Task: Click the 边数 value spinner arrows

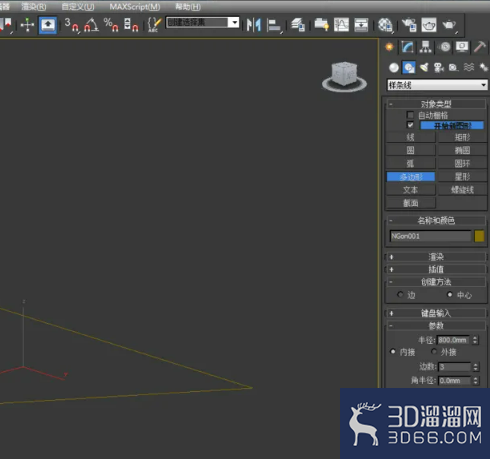Action: coord(475,367)
